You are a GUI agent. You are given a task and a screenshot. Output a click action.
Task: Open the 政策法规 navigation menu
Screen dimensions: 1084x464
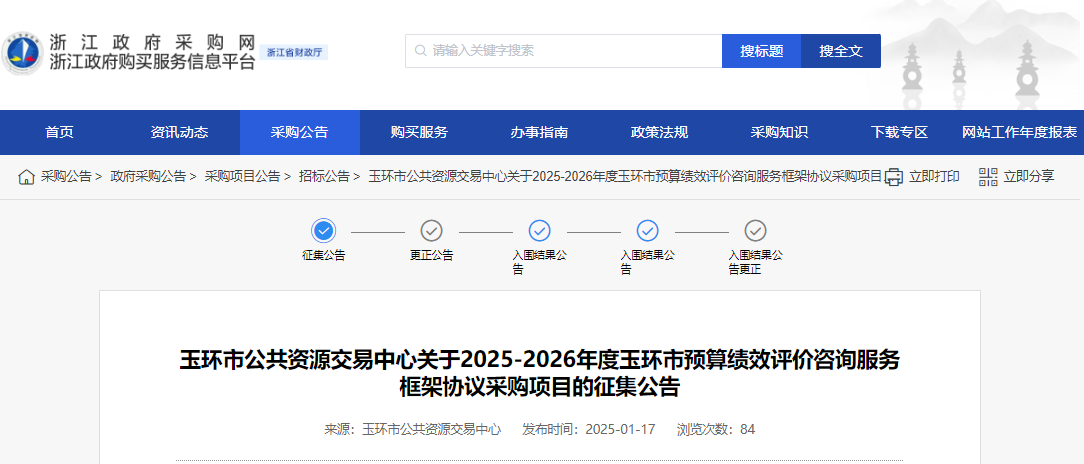pyautogui.click(x=659, y=132)
